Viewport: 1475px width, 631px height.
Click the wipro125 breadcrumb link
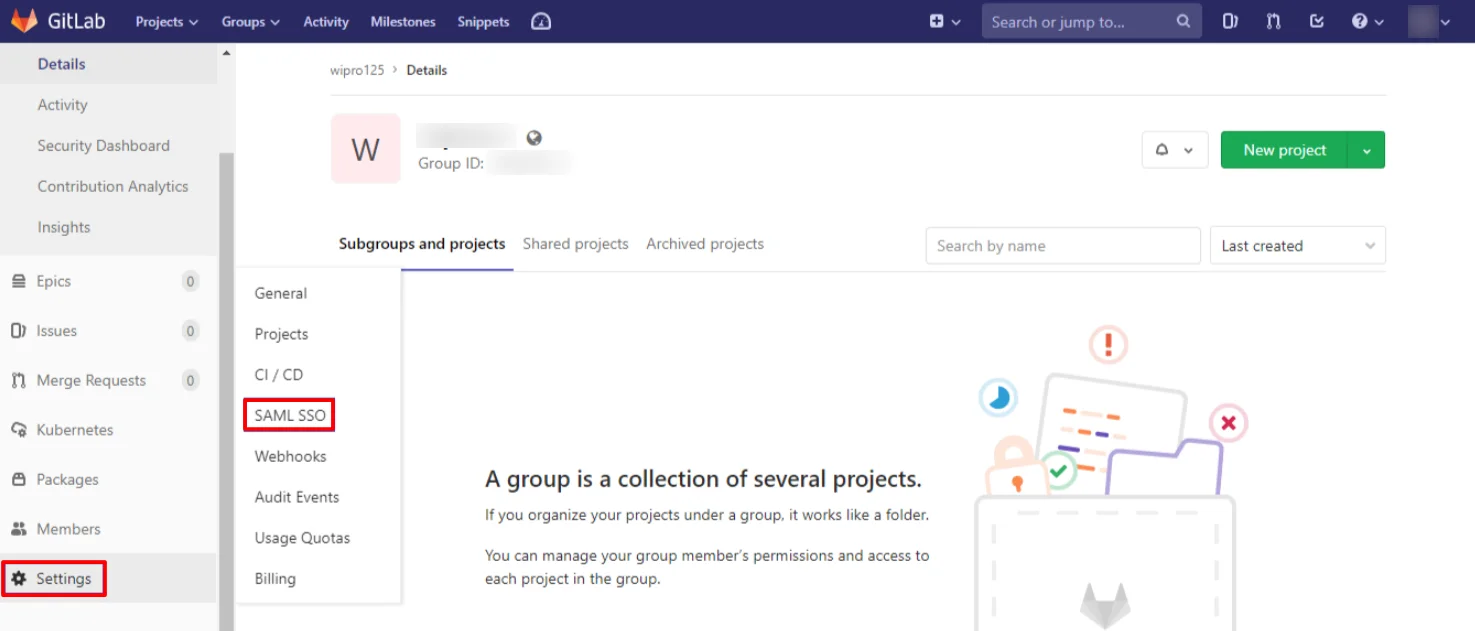point(357,70)
